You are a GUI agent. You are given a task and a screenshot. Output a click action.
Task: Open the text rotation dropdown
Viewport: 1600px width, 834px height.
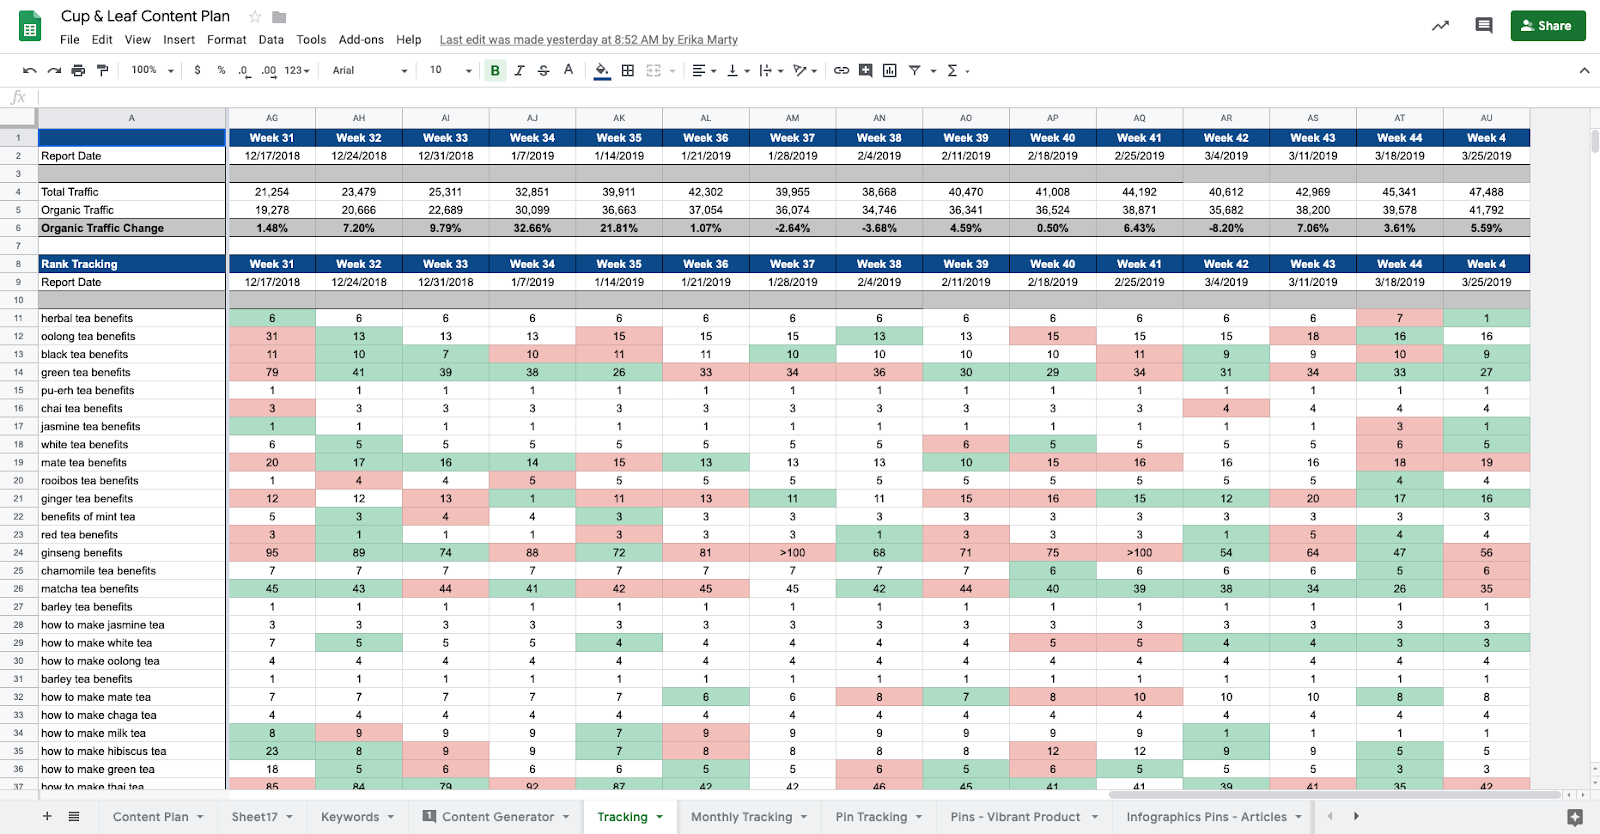805,71
